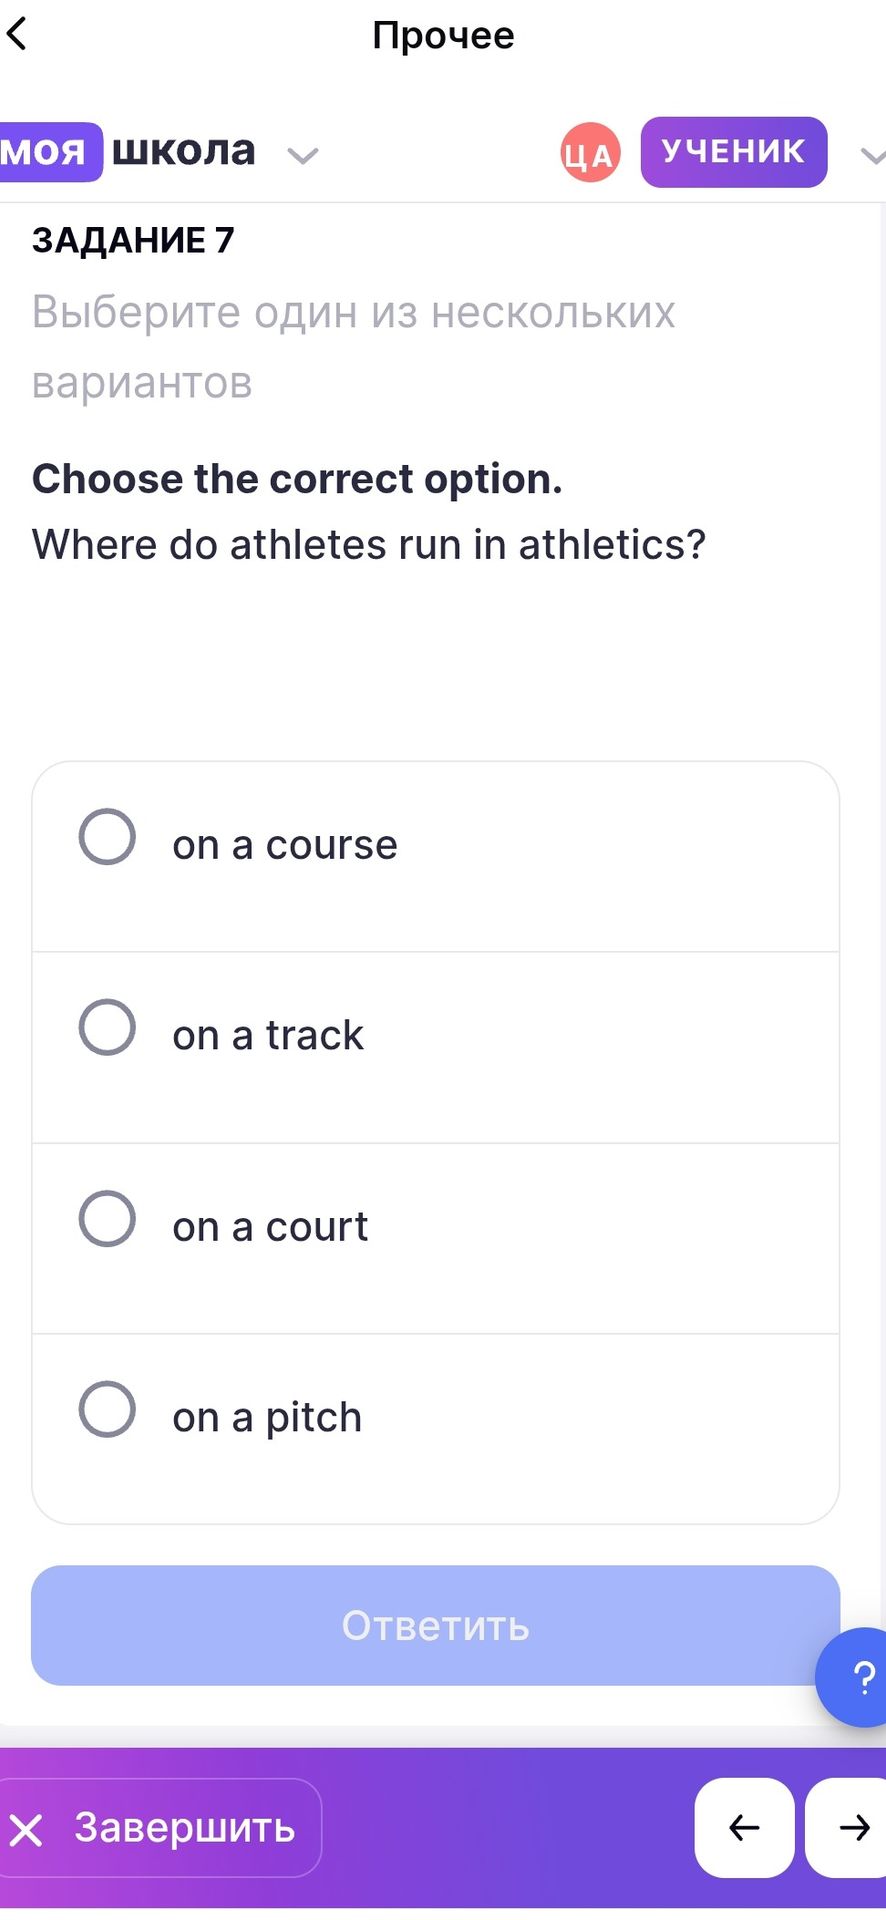Click the МОЯ школа logo
The image size is (886, 1920).
pyautogui.click(x=128, y=152)
